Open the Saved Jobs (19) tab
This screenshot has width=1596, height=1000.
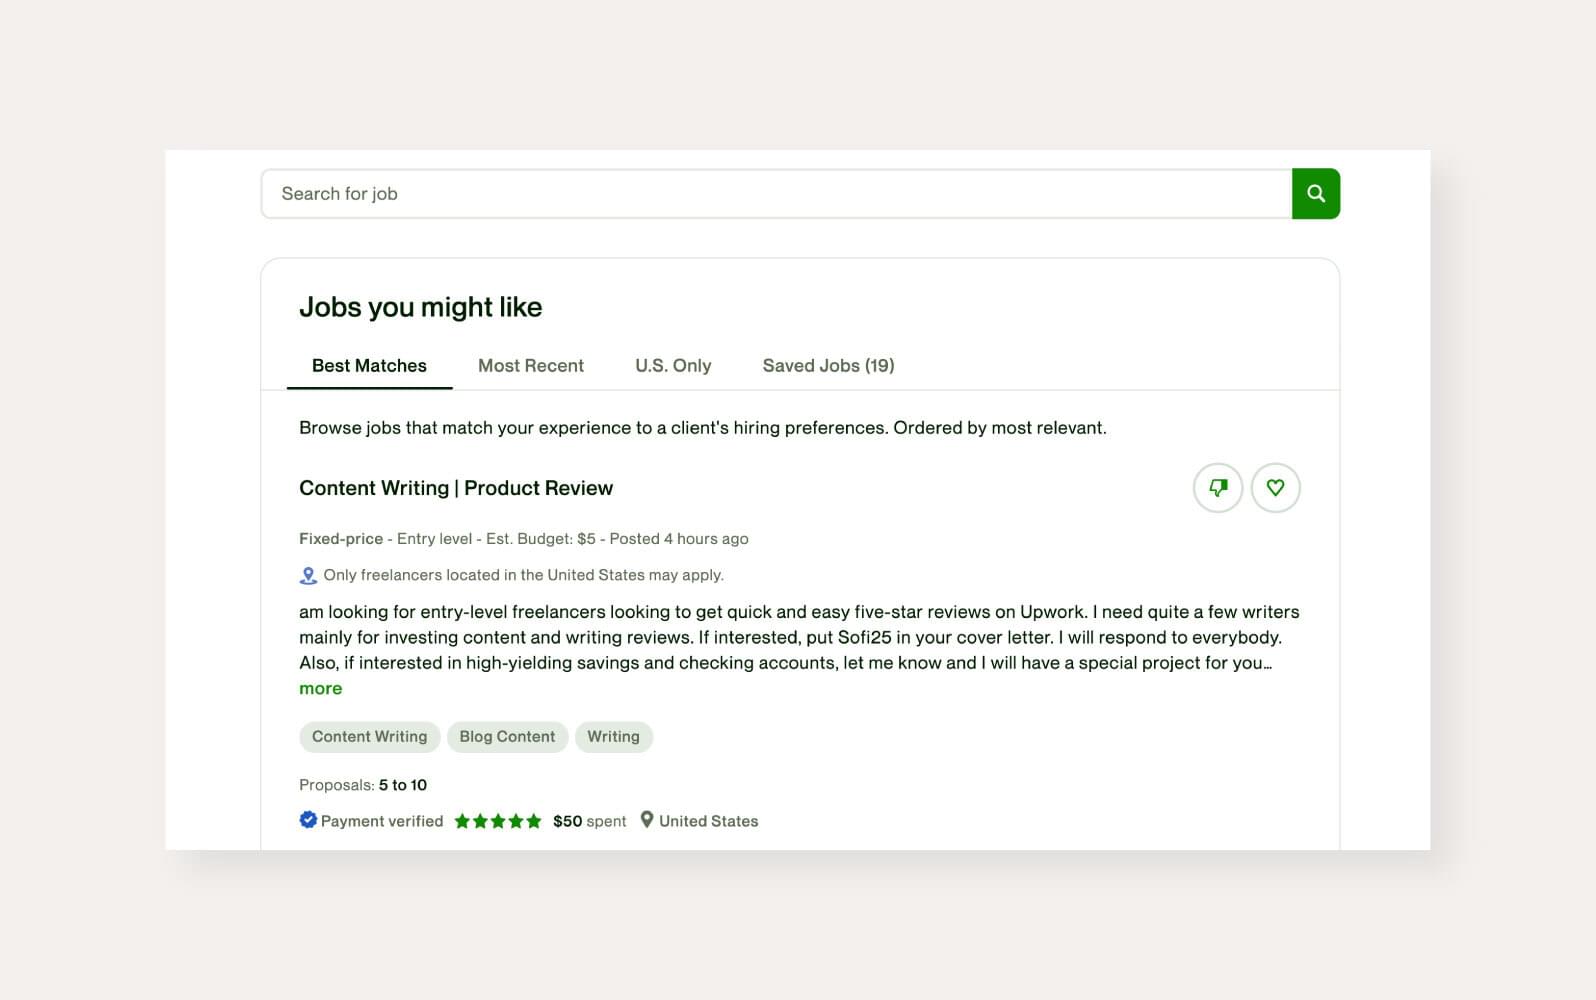point(828,365)
